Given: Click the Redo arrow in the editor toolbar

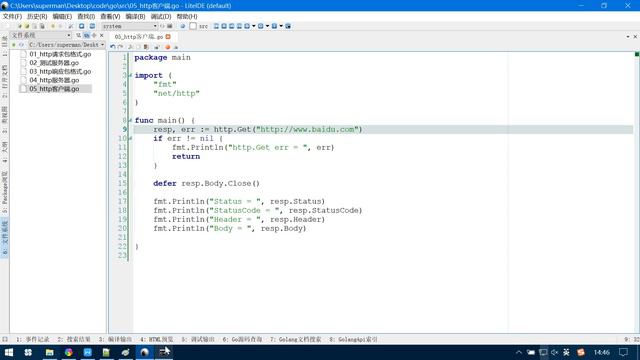Looking at the screenshot, I should [120, 47].
